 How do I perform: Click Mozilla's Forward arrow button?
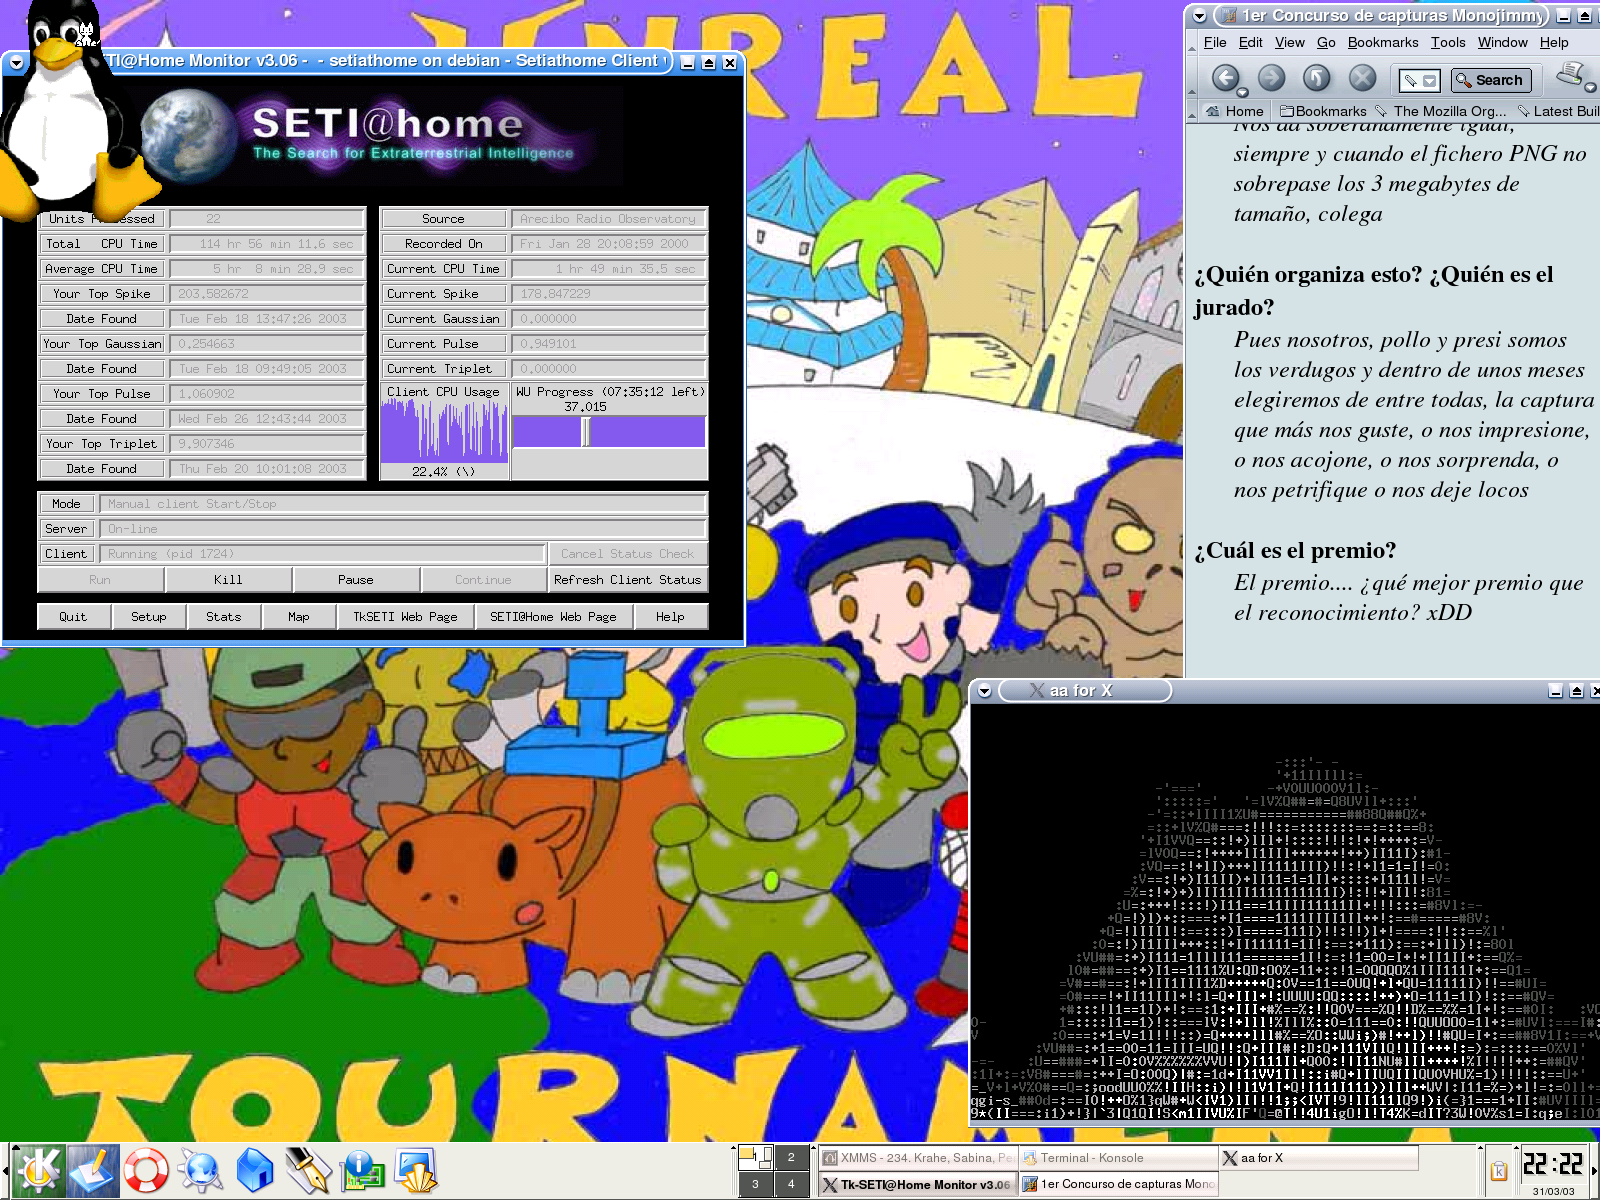[1271, 78]
